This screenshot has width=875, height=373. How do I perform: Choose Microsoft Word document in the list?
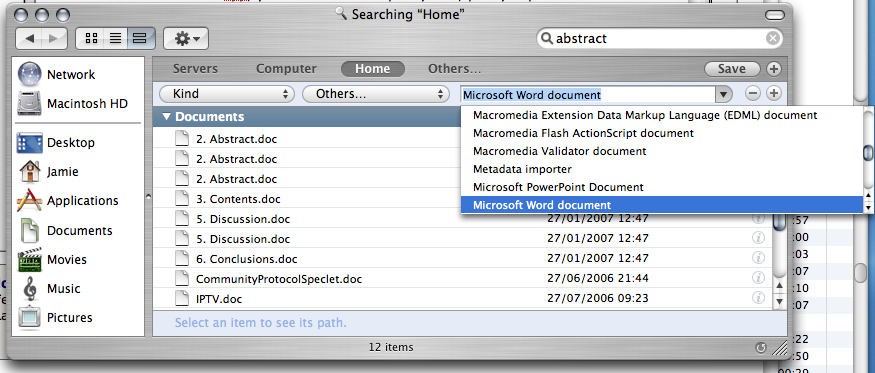662,205
